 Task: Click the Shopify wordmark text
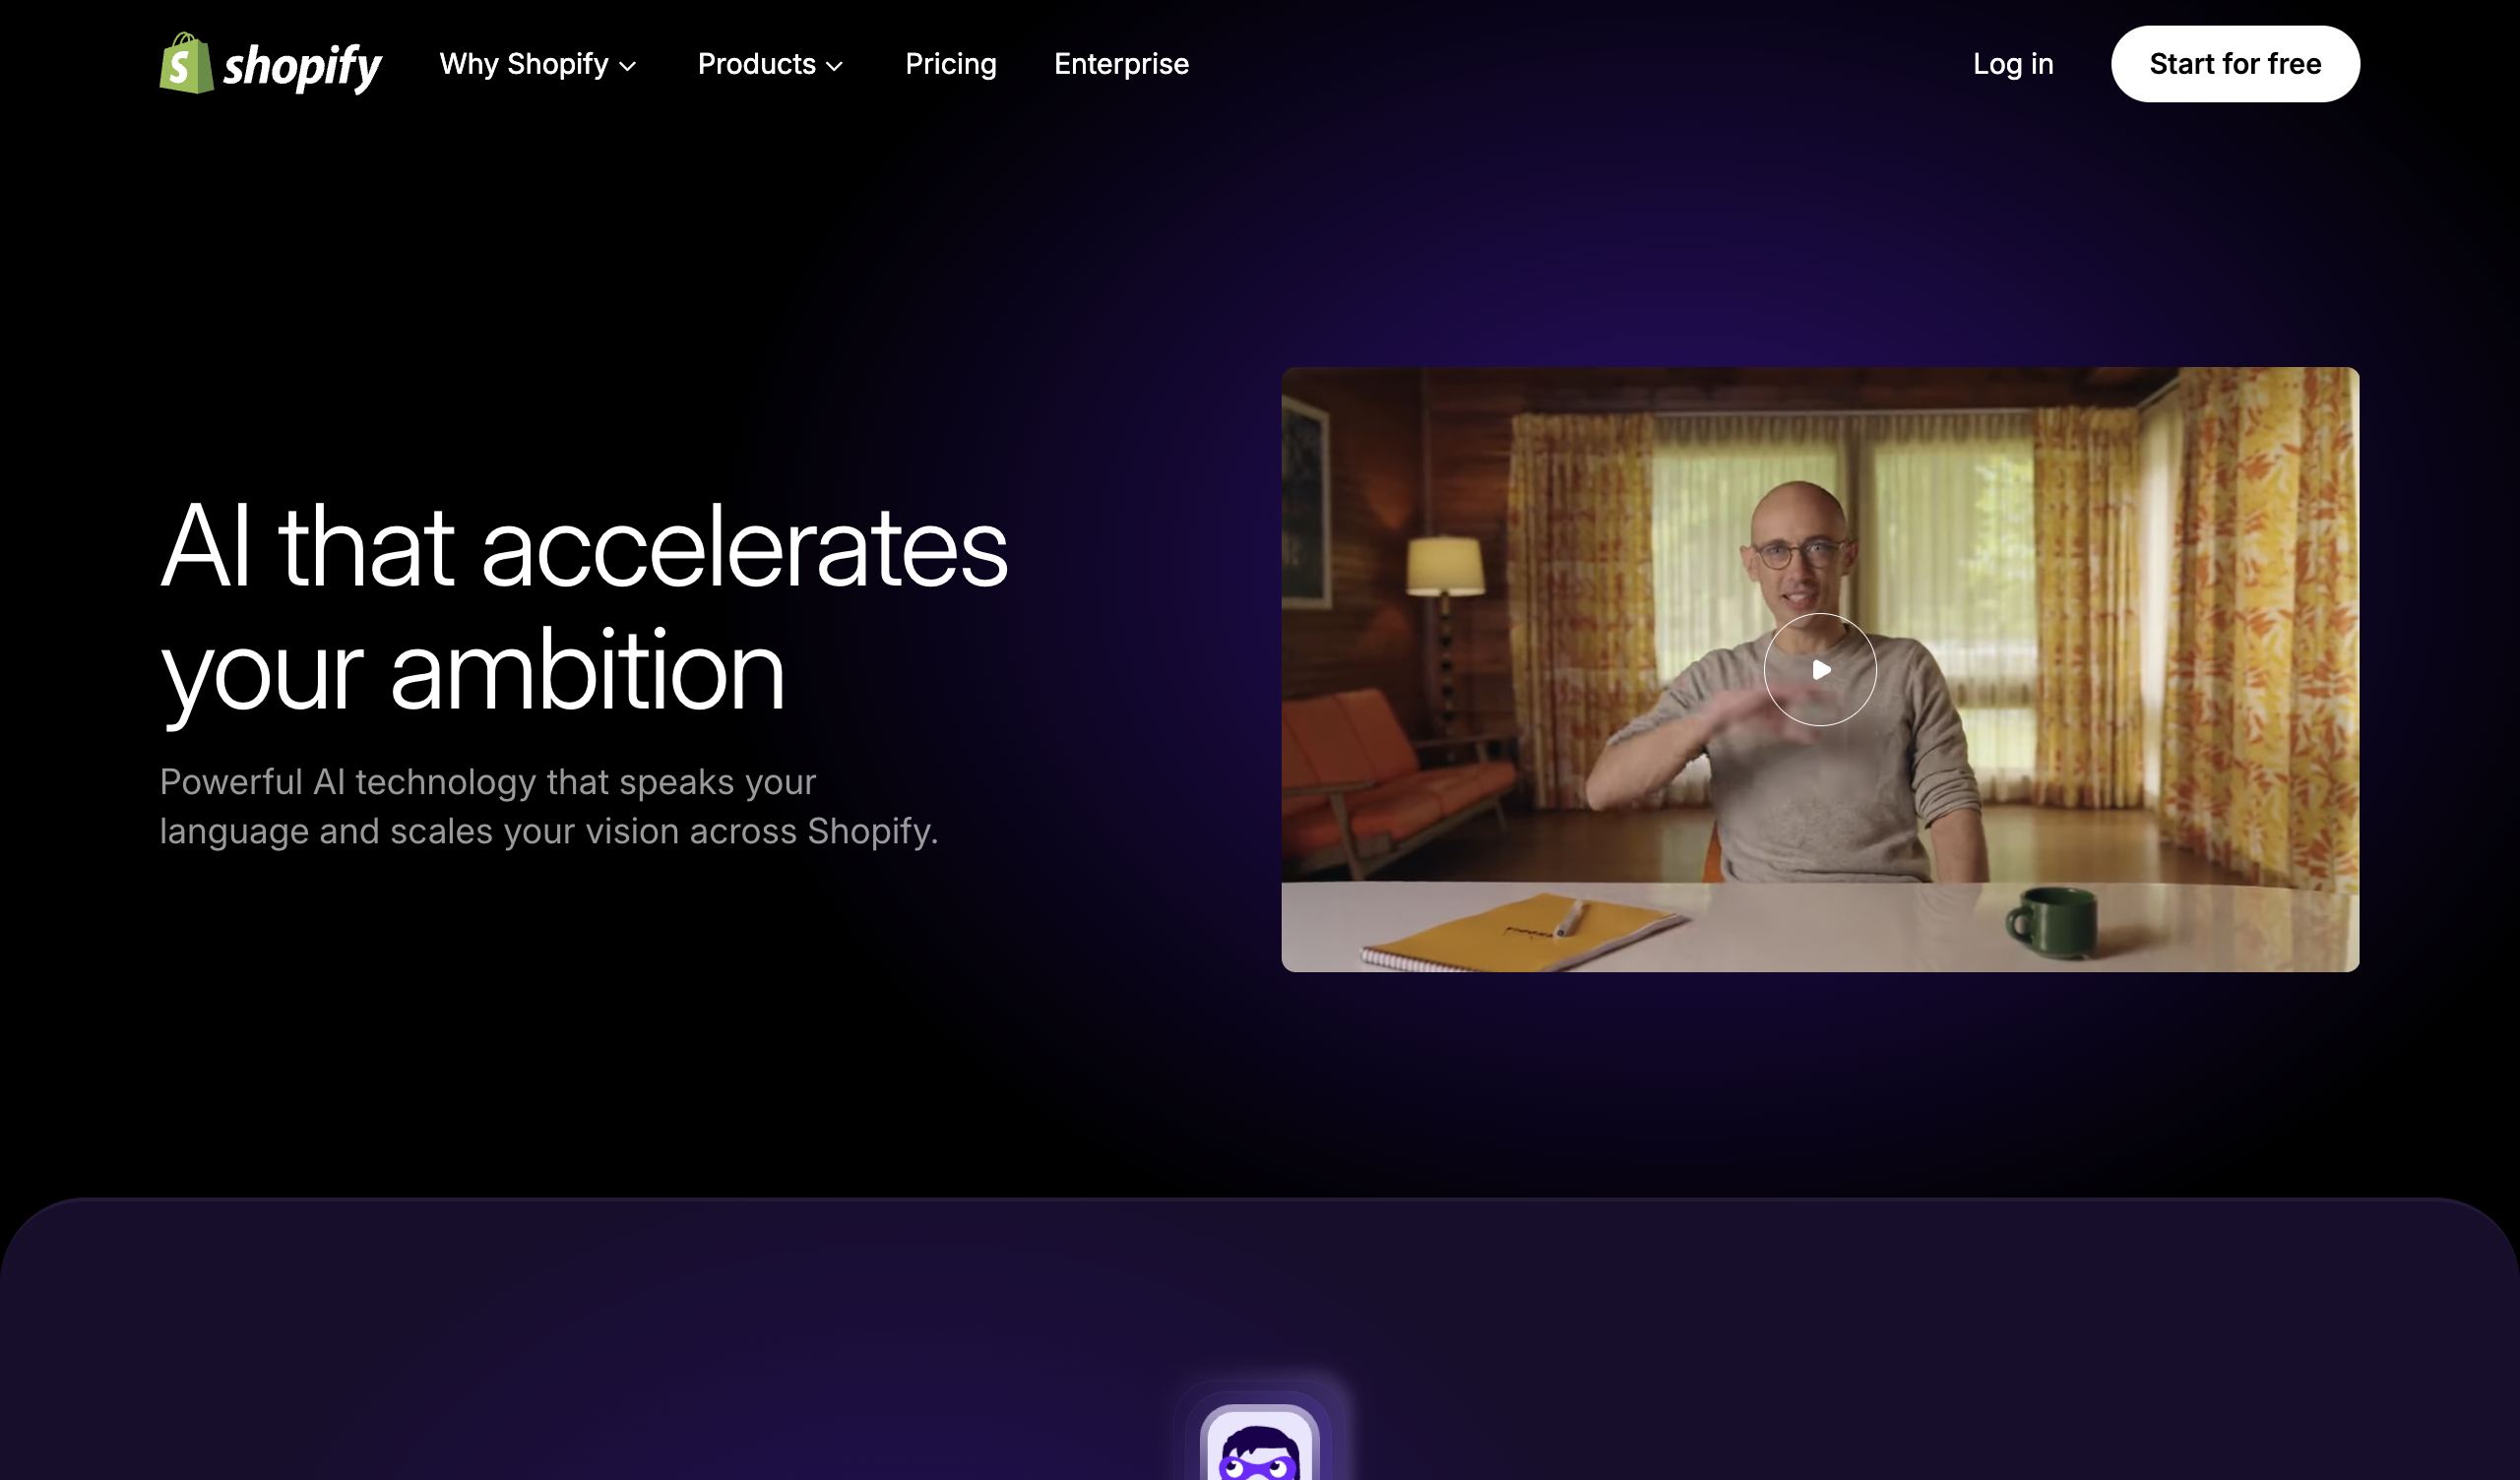(x=302, y=67)
